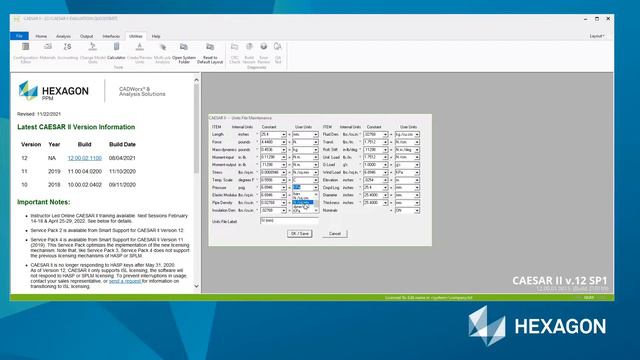Click the 'Important Notes:' heading
Viewport: 640px width, 360px height.
44,202
